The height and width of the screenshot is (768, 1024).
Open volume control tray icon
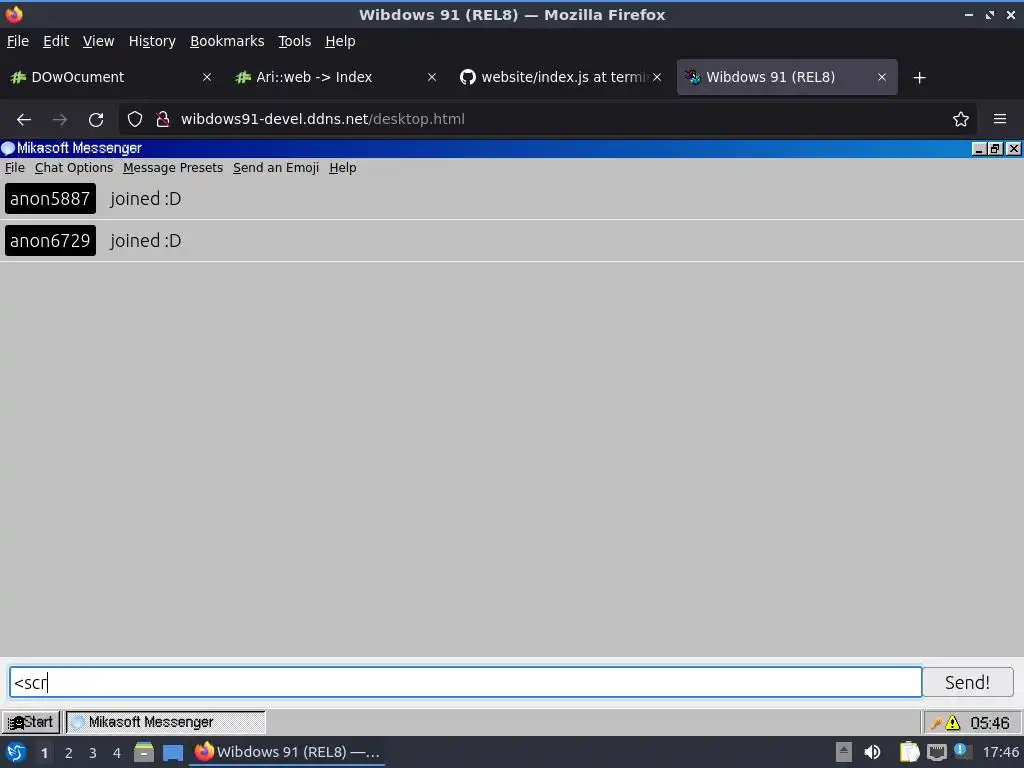point(872,752)
